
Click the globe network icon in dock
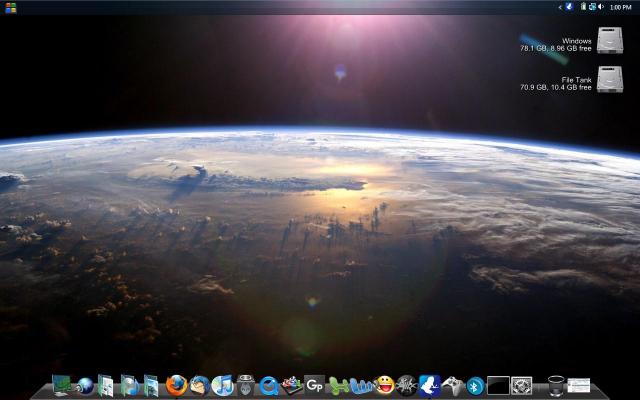85,385
